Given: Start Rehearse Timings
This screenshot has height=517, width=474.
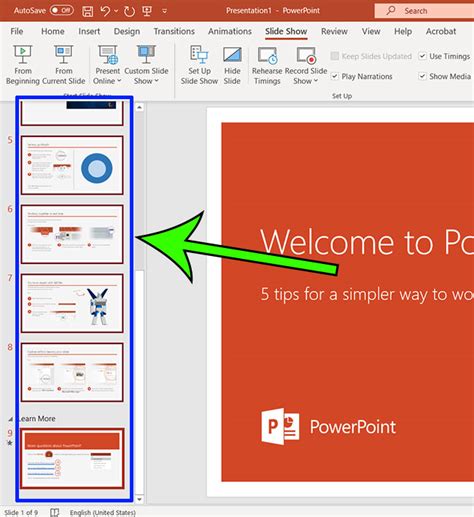Looking at the screenshot, I should click(267, 65).
